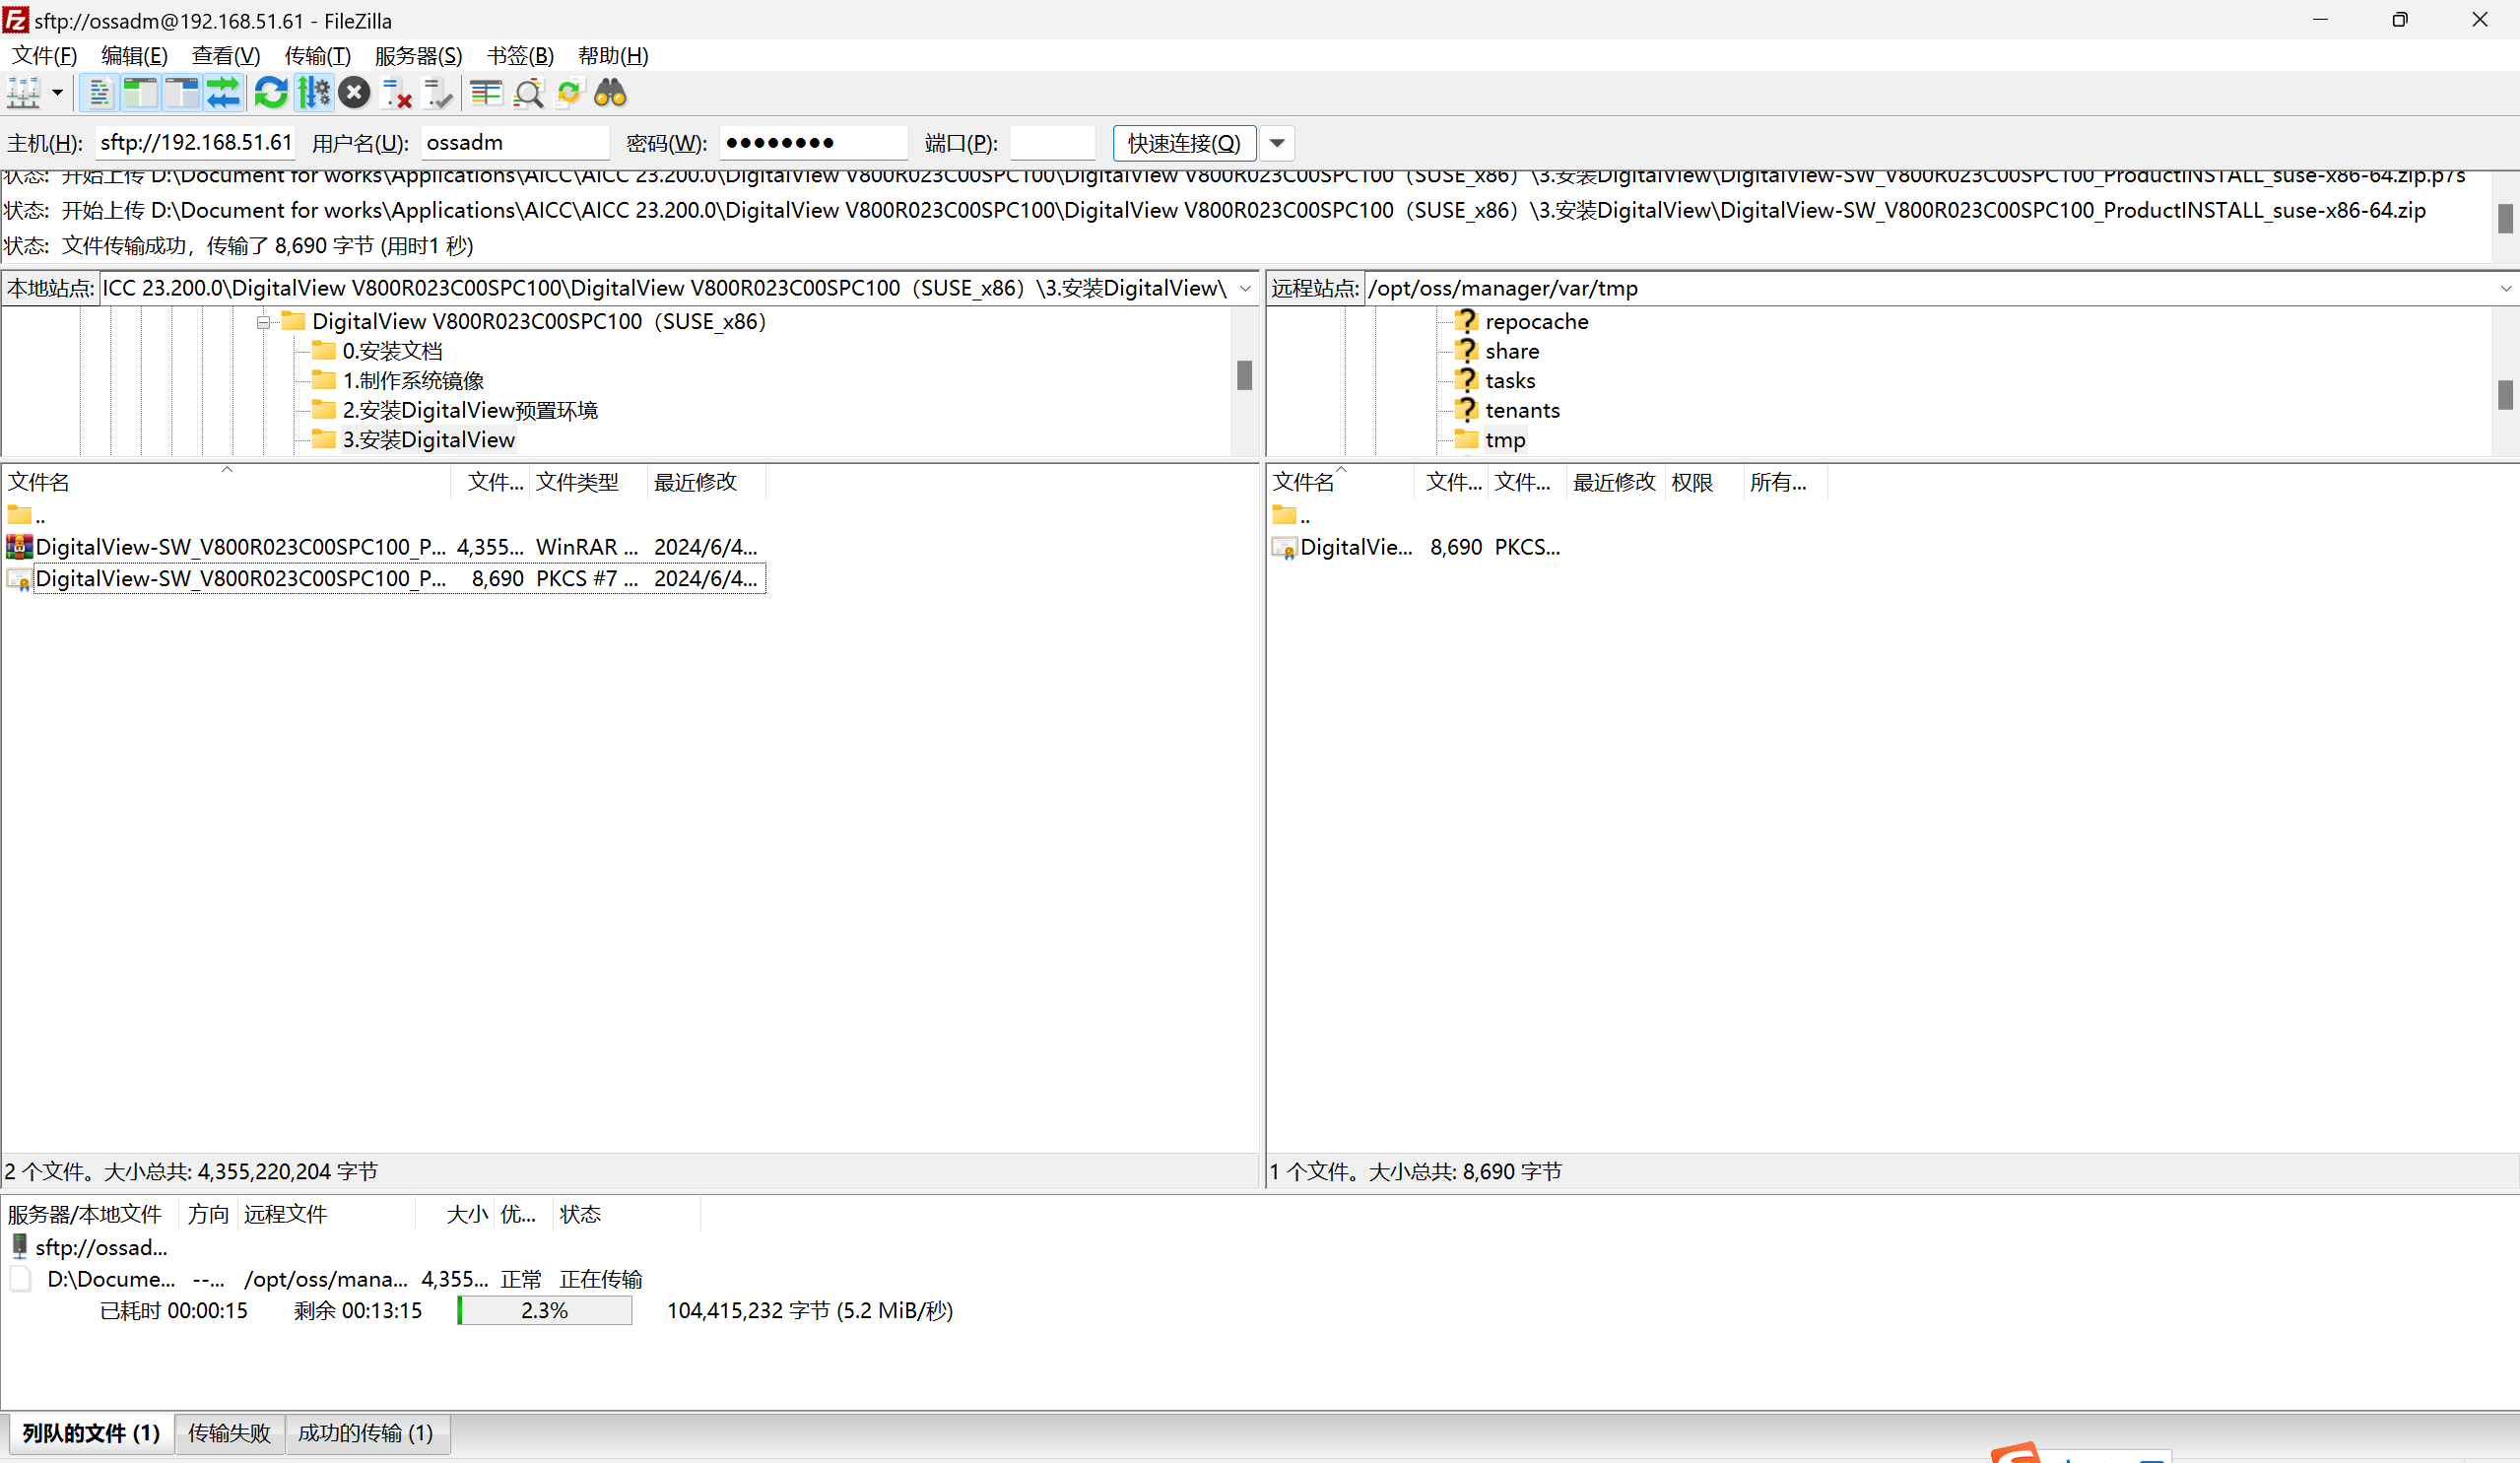Select share remote folder
The width and height of the screenshot is (2520, 1463).
[x=1512, y=351]
